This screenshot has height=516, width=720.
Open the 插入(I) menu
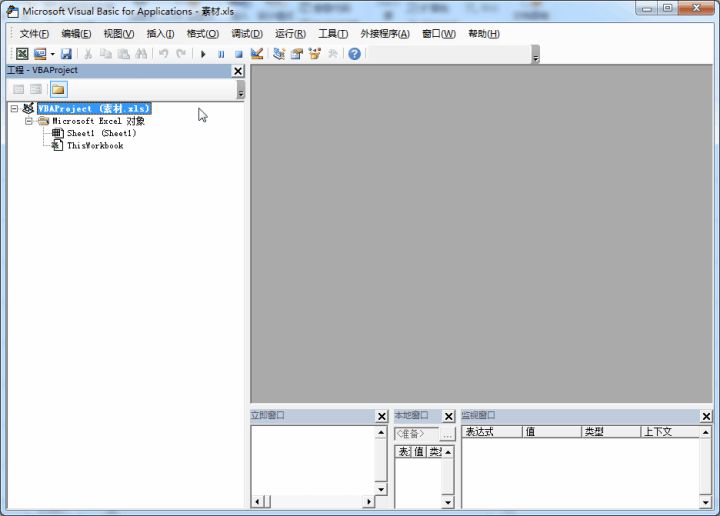coord(160,34)
